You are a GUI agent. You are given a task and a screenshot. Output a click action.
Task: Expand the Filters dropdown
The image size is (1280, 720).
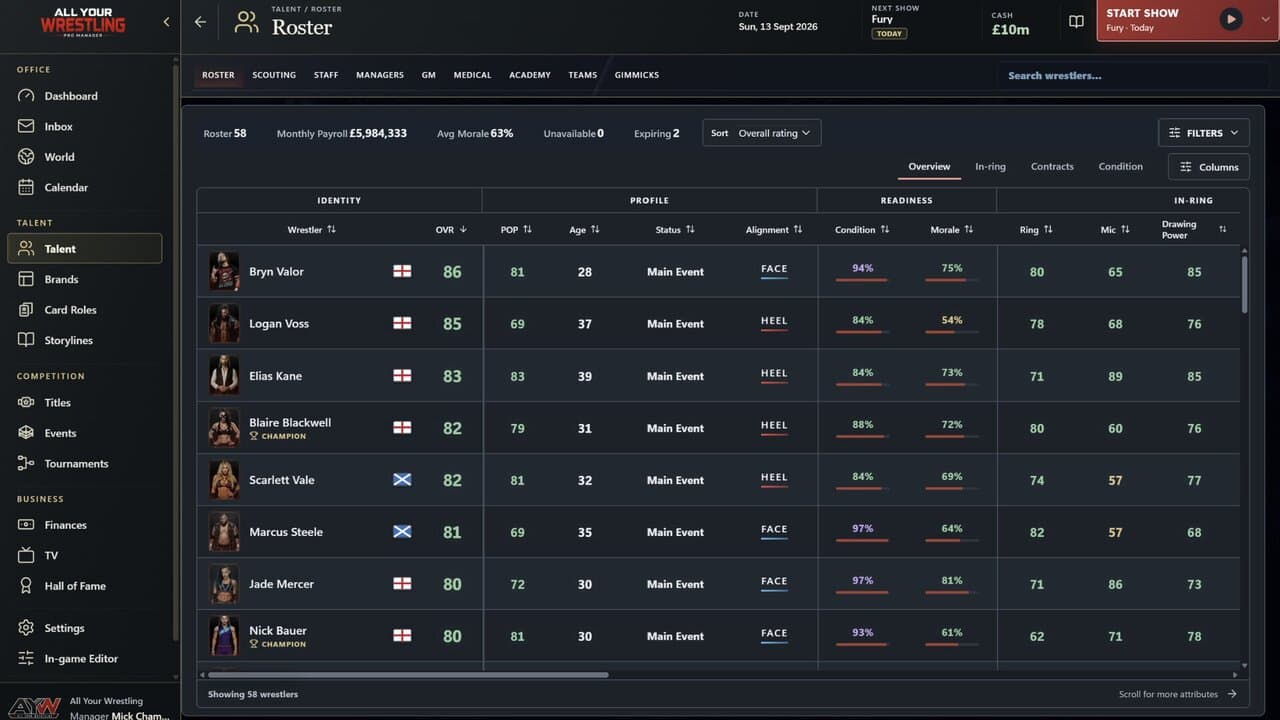(x=1204, y=133)
